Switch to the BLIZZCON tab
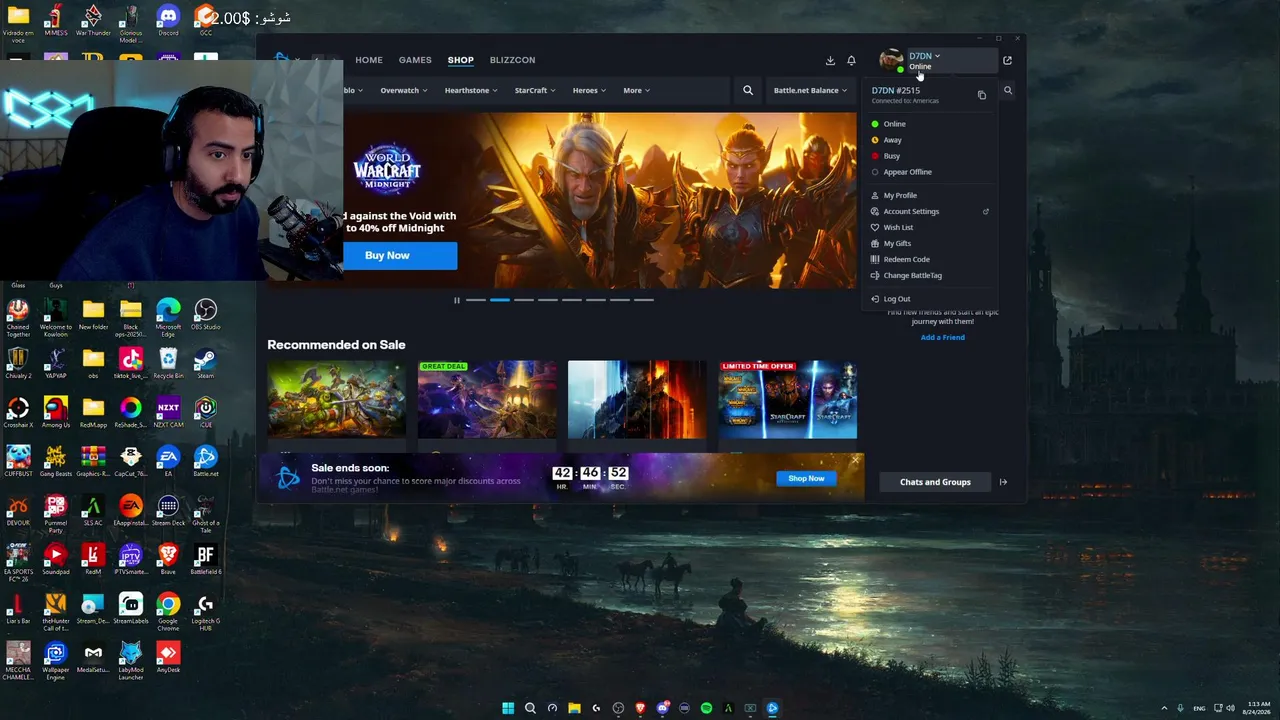The width and height of the screenshot is (1280, 720). pyautogui.click(x=512, y=60)
